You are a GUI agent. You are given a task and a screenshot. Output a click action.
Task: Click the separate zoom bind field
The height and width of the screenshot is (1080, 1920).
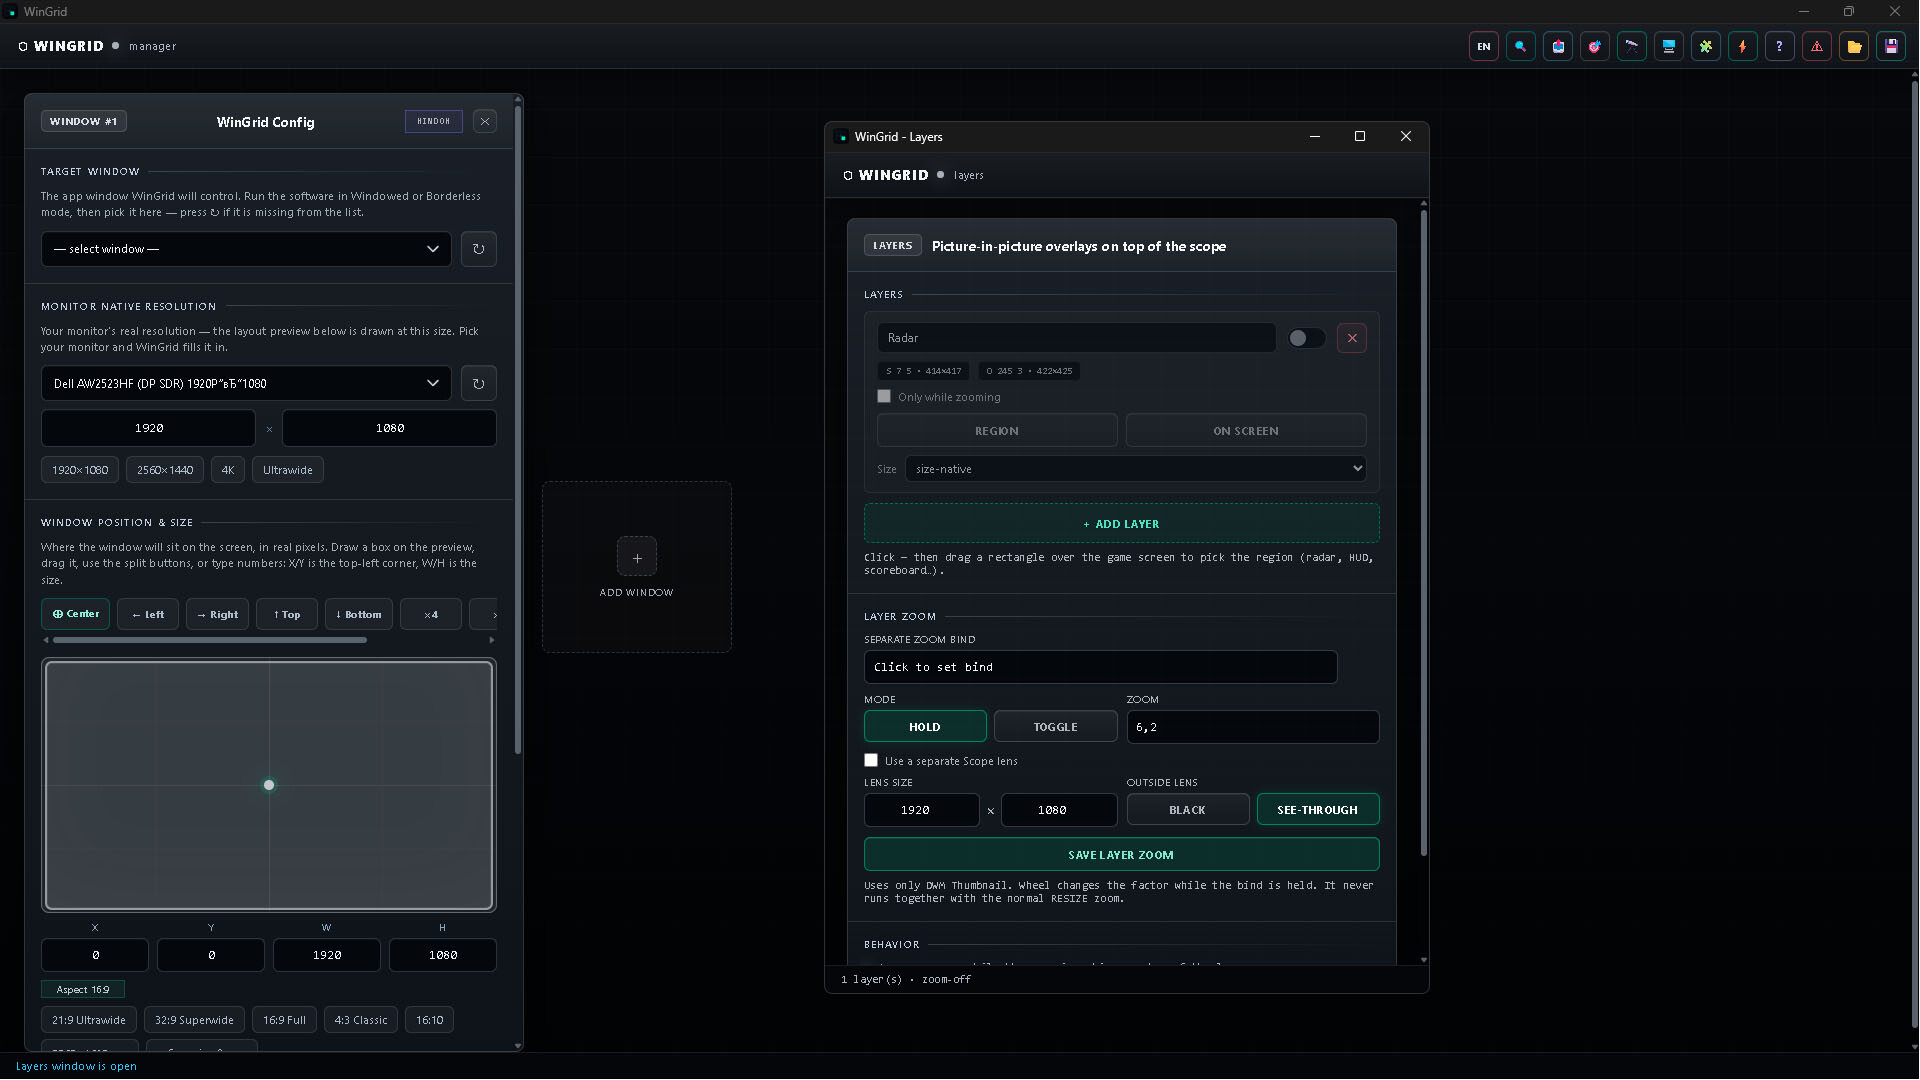point(1101,667)
